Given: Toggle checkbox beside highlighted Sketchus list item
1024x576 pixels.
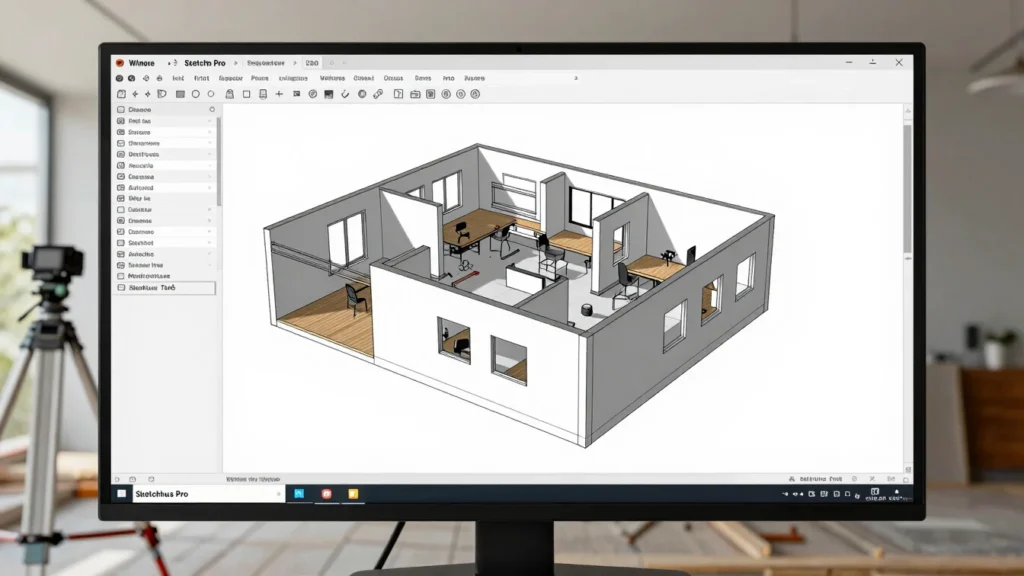Looking at the screenshot, I should point(121,287).
